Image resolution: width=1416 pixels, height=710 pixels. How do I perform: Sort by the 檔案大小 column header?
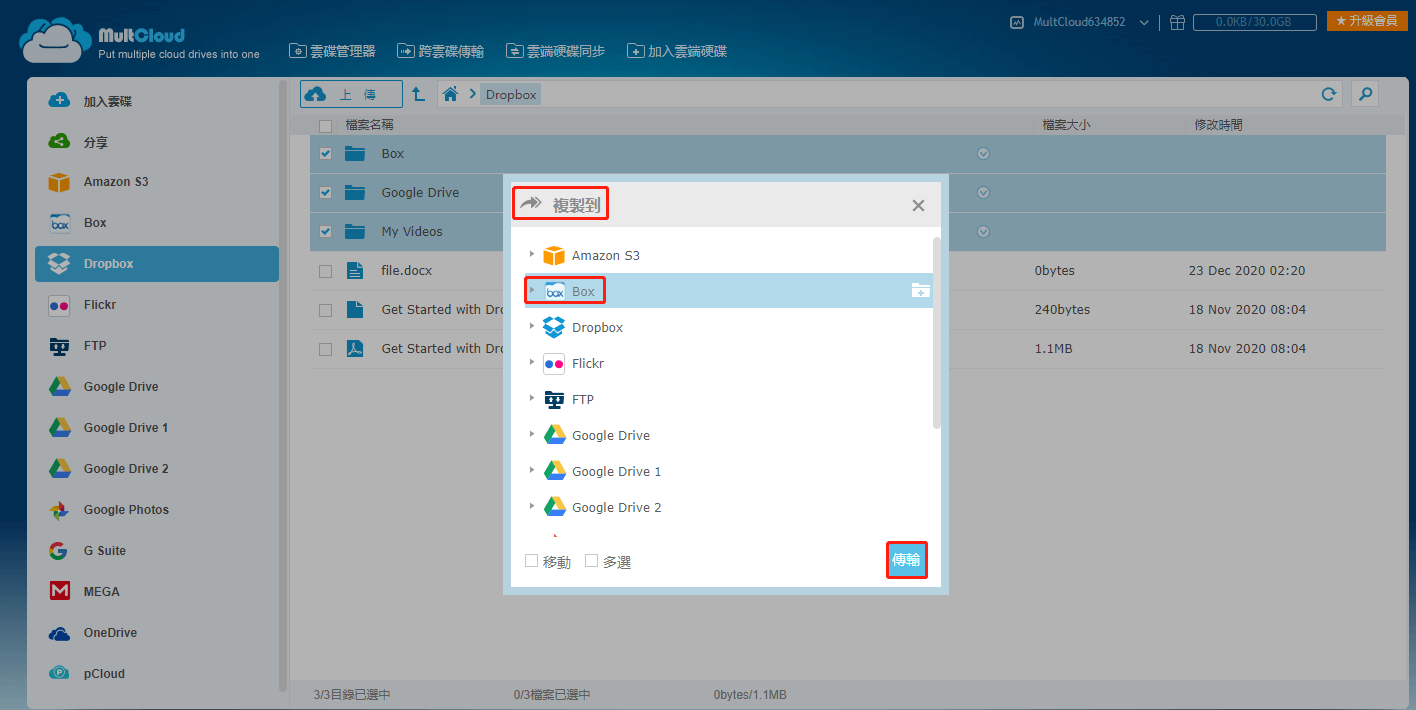[x=1066, y=125]
